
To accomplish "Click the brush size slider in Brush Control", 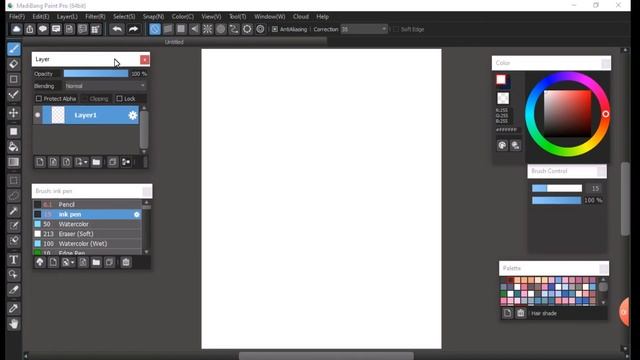I will pos(557,188).
